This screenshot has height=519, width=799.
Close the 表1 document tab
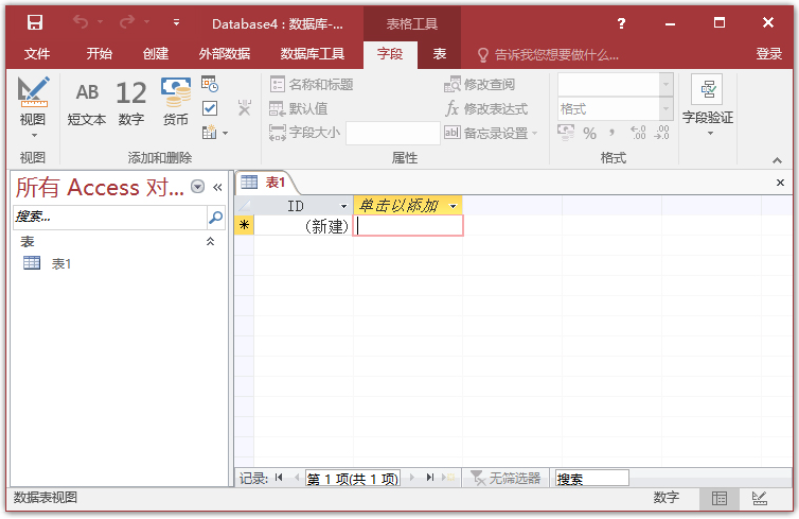pyautogui.click(x=780, y=182)
